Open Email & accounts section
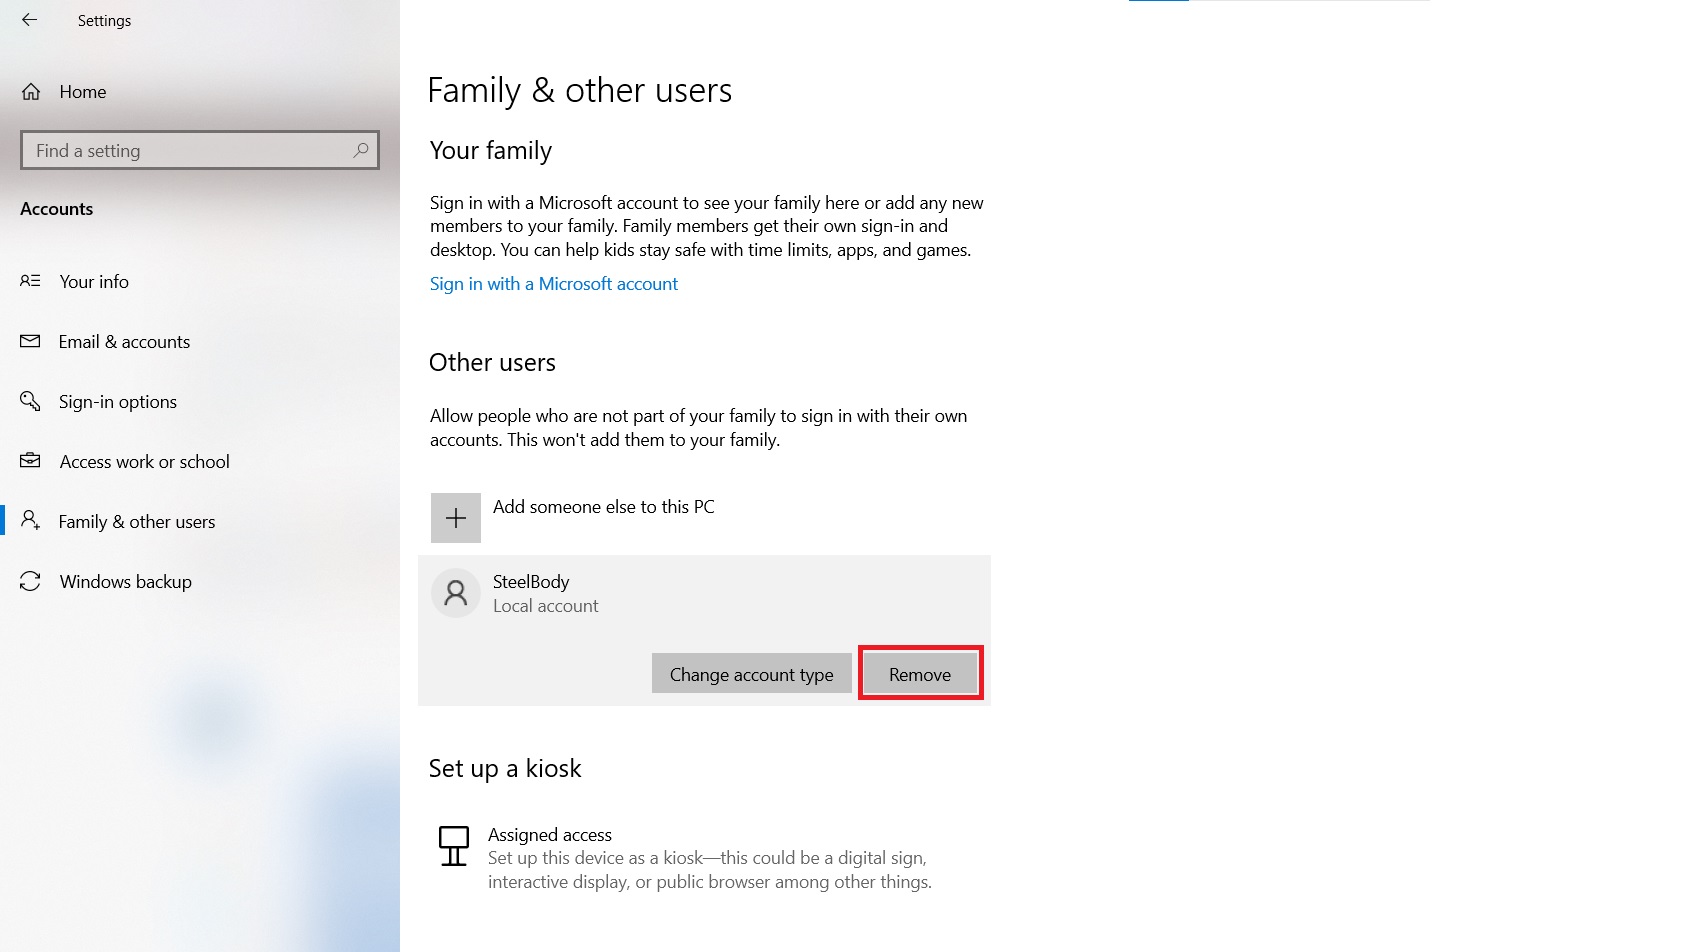The height and width of the screenshot is (952, 1693). (124, 342)
